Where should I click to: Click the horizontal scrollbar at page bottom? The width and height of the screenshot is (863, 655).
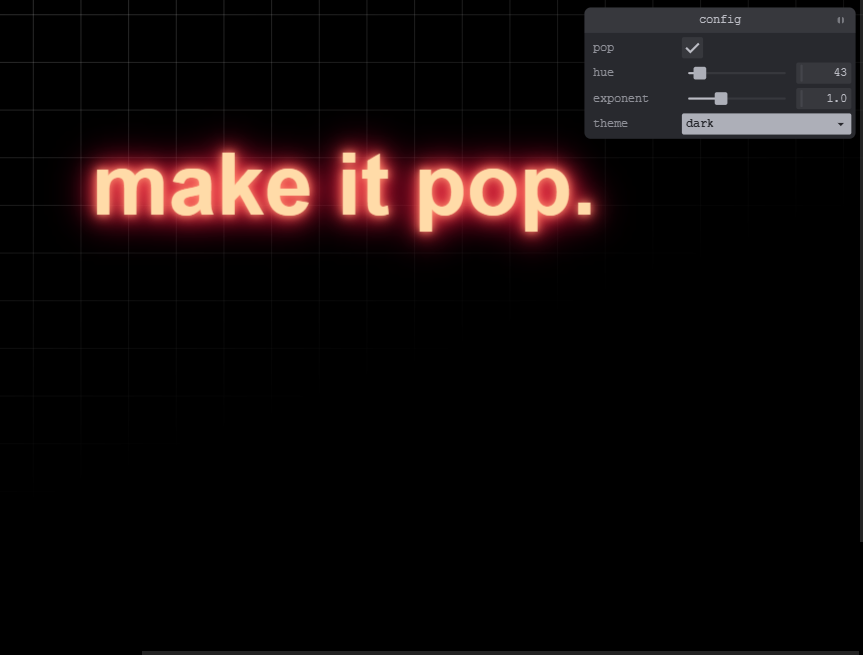pos(500,652)
